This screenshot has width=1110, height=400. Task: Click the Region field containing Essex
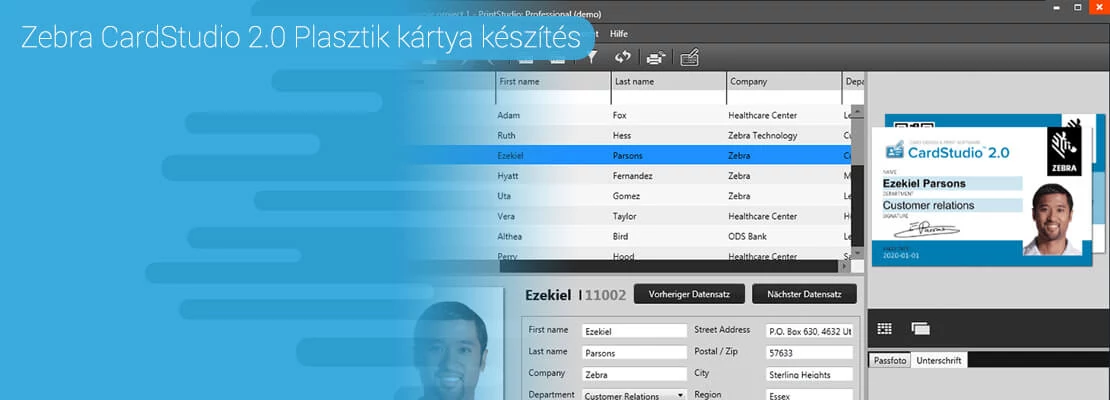point(809,396)
